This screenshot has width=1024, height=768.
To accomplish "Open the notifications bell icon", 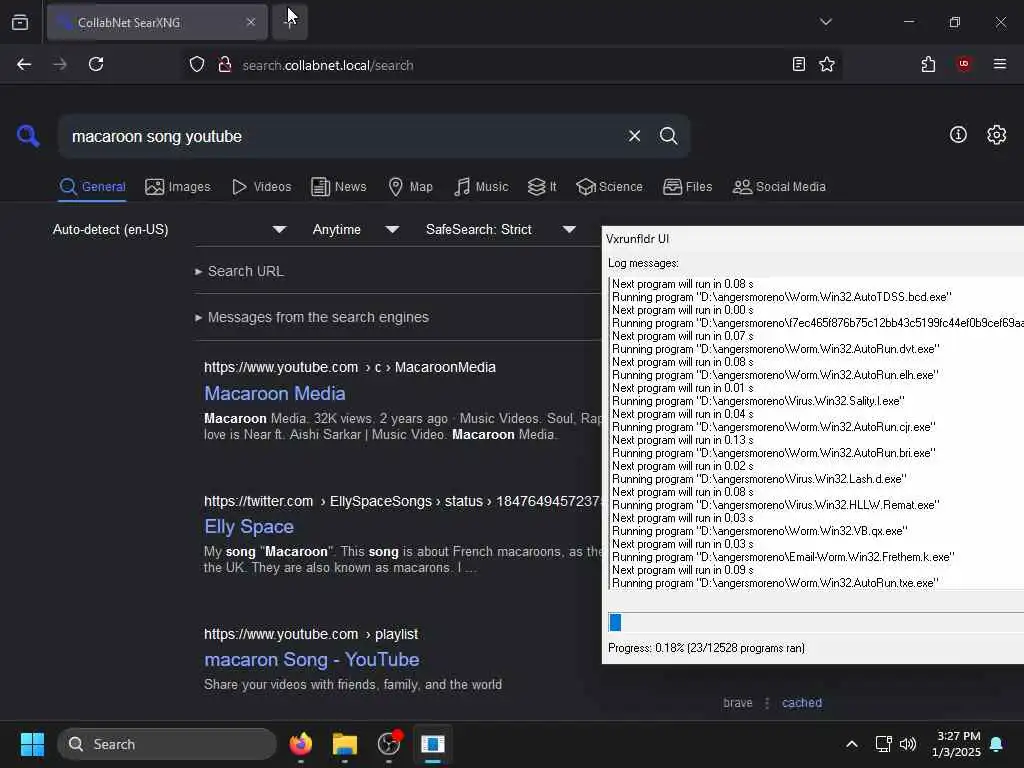I will (996, 744).
